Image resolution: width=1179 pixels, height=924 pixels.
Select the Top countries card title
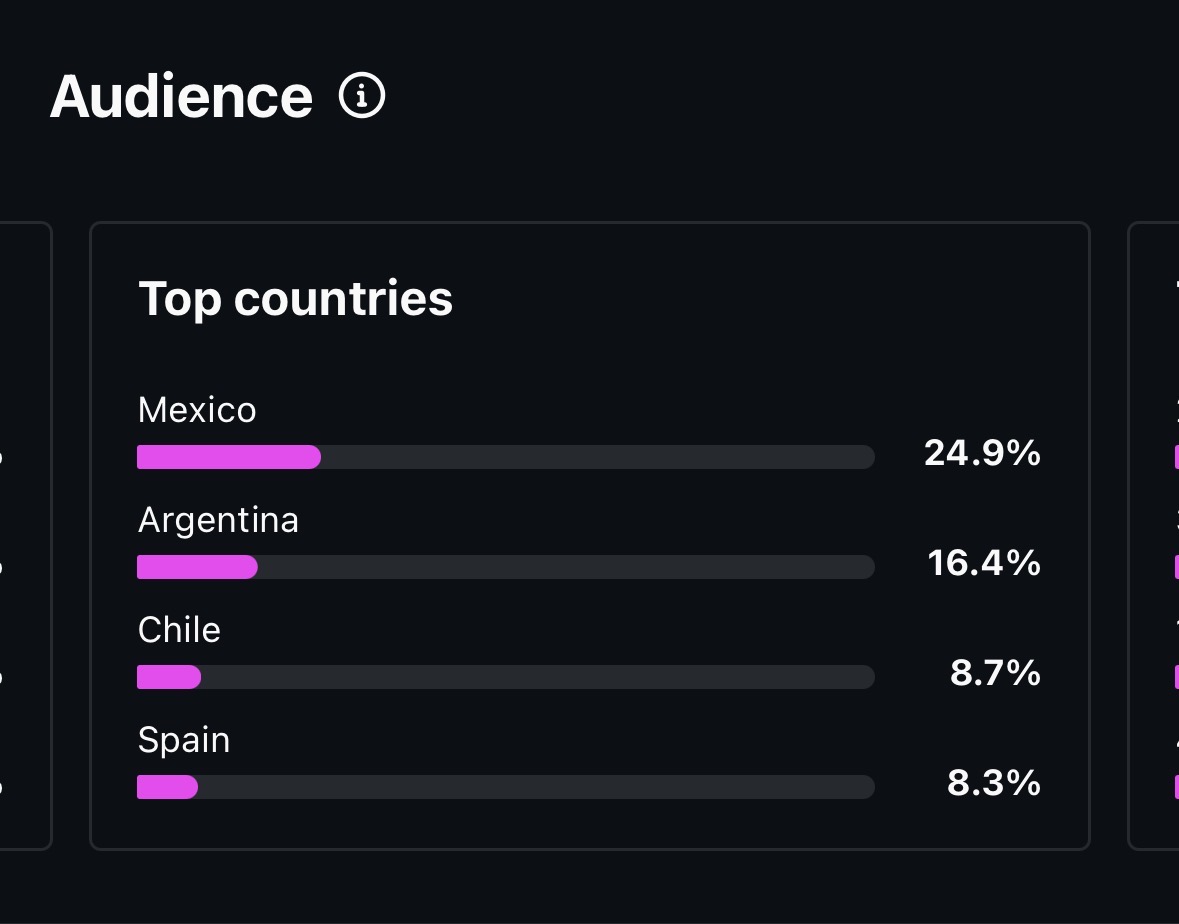tap(295, 298)
